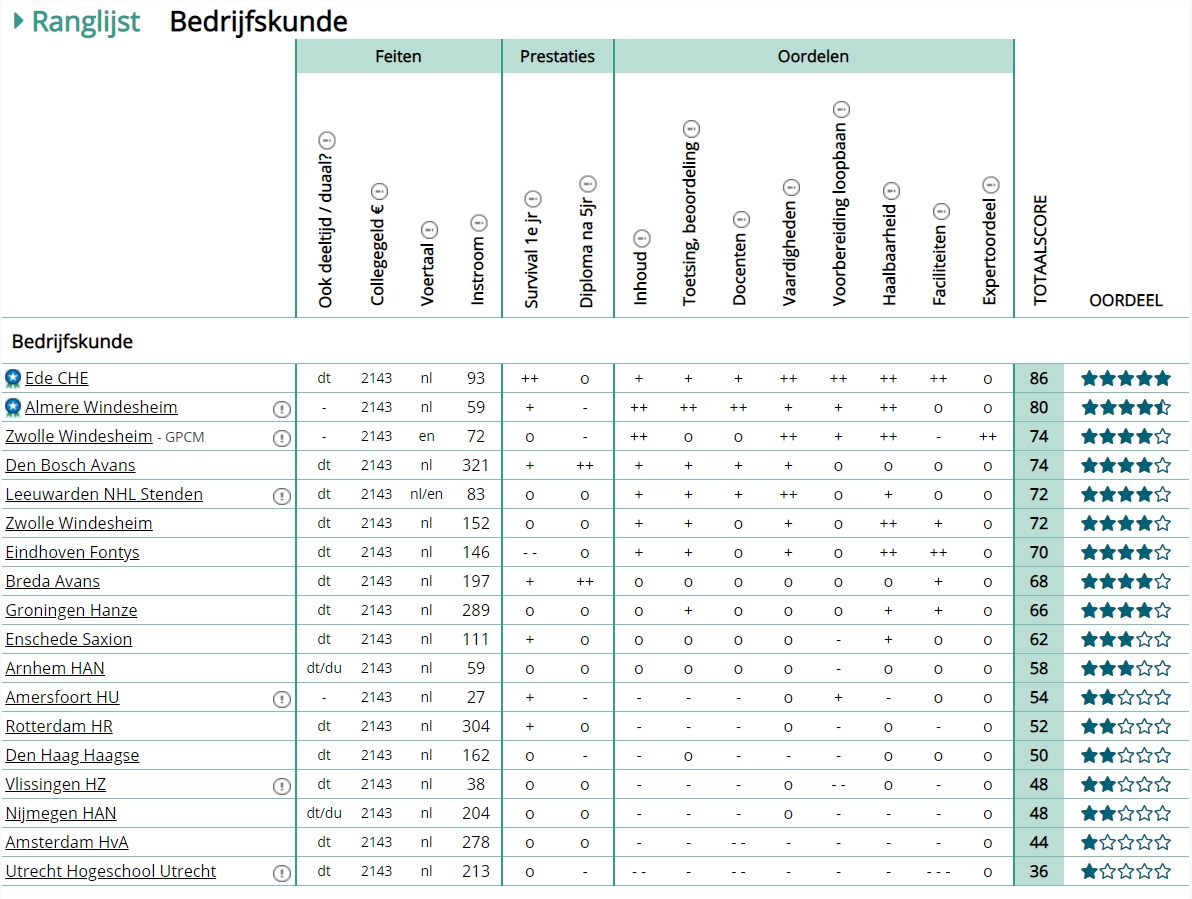Open the Utrecht Hogeschool Utrecht link
Screen dimensions: 1192x899
pos(111,871)
